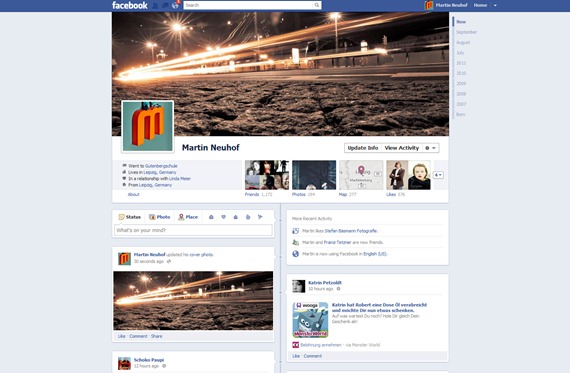This screenshot has height=373, width=570.
Task: Open the Gutenbergschule link
Action: click(x=161, y=166)
